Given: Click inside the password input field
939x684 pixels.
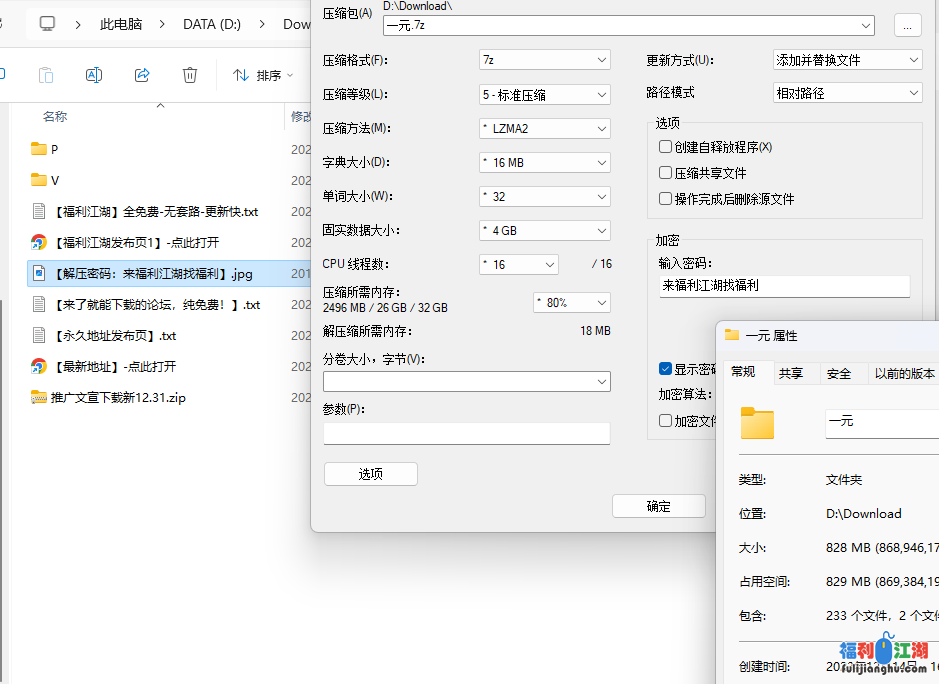Looking at the screenshot, I should pos(784,287).
